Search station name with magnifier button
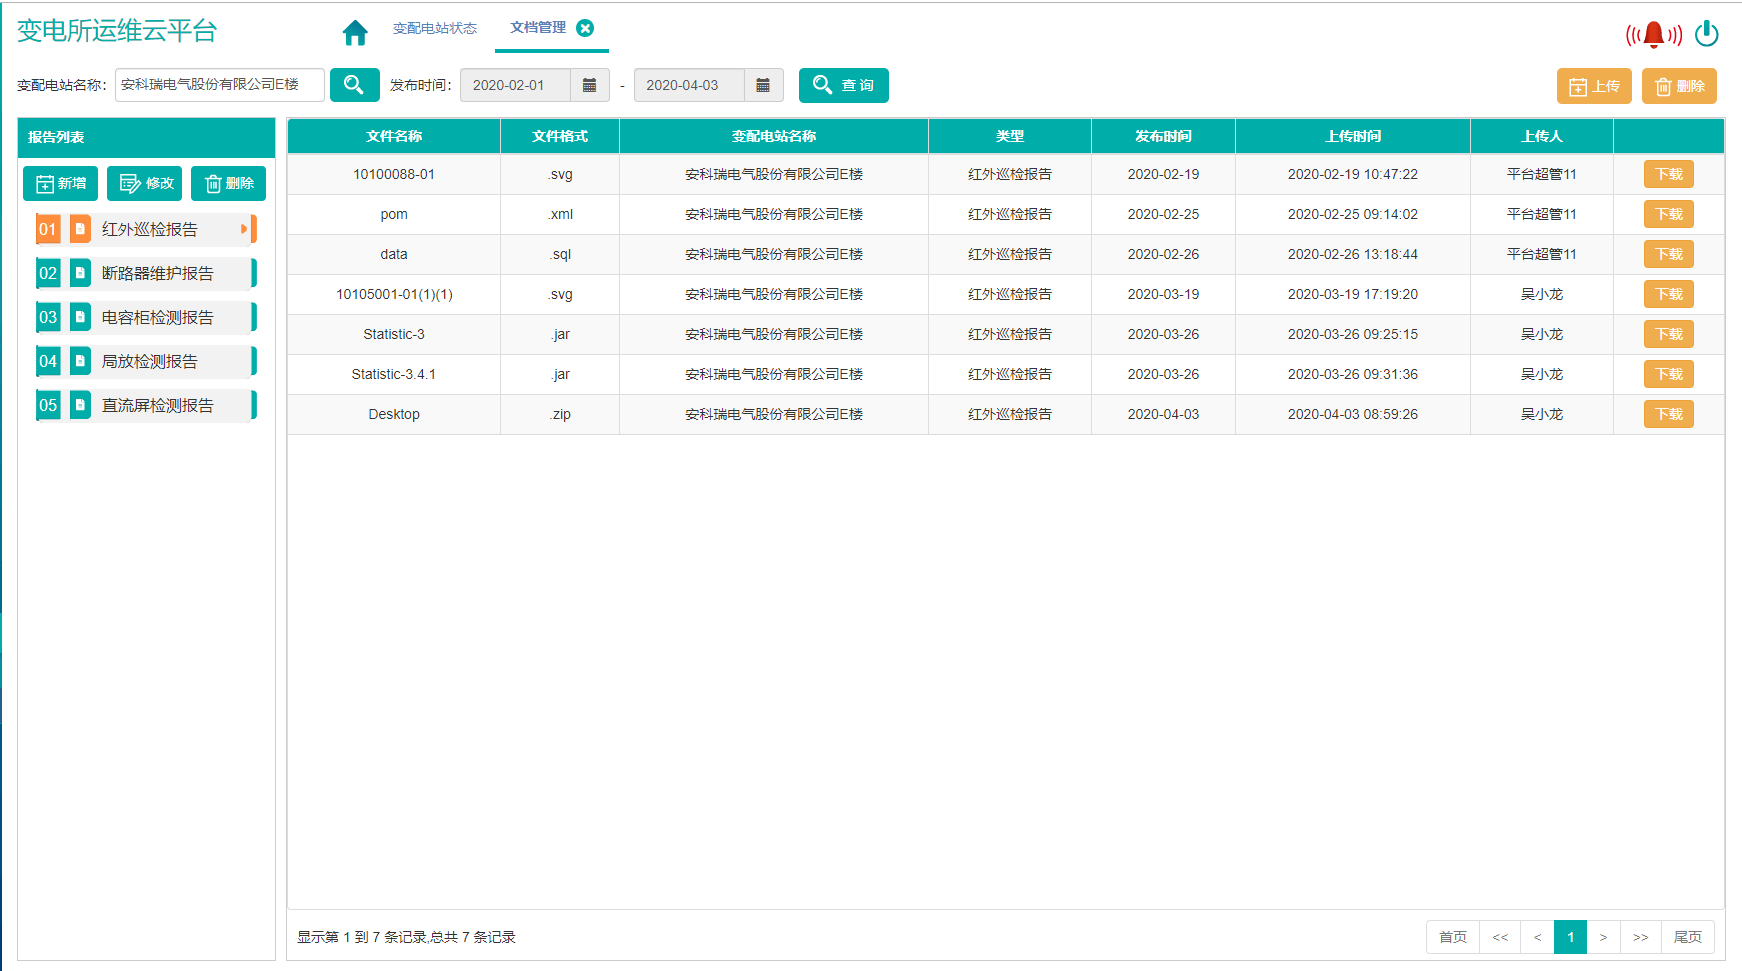Screen dimensions: 1742x971 [x=354, y=85]
